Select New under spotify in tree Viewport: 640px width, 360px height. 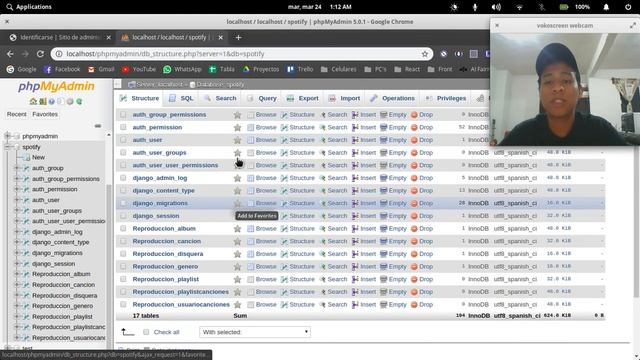click(38, 157)
